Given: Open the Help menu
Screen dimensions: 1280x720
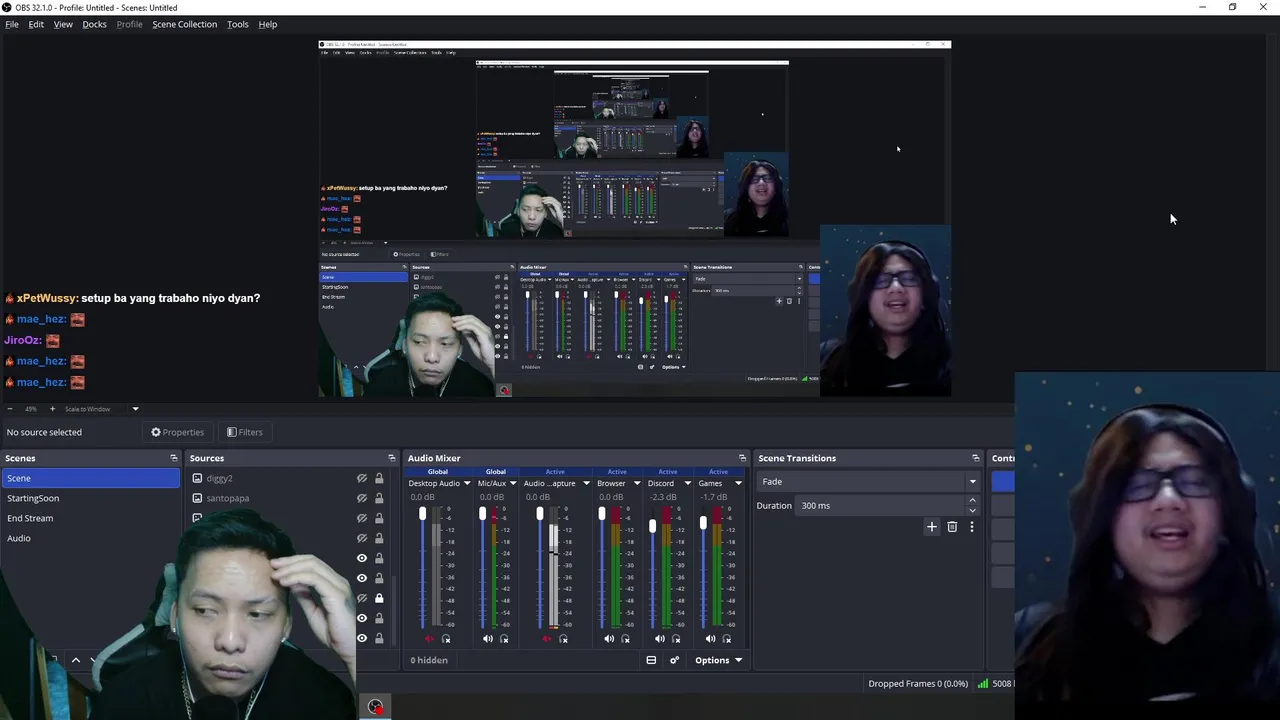Looking at the screenshot, I should point(268,24).
